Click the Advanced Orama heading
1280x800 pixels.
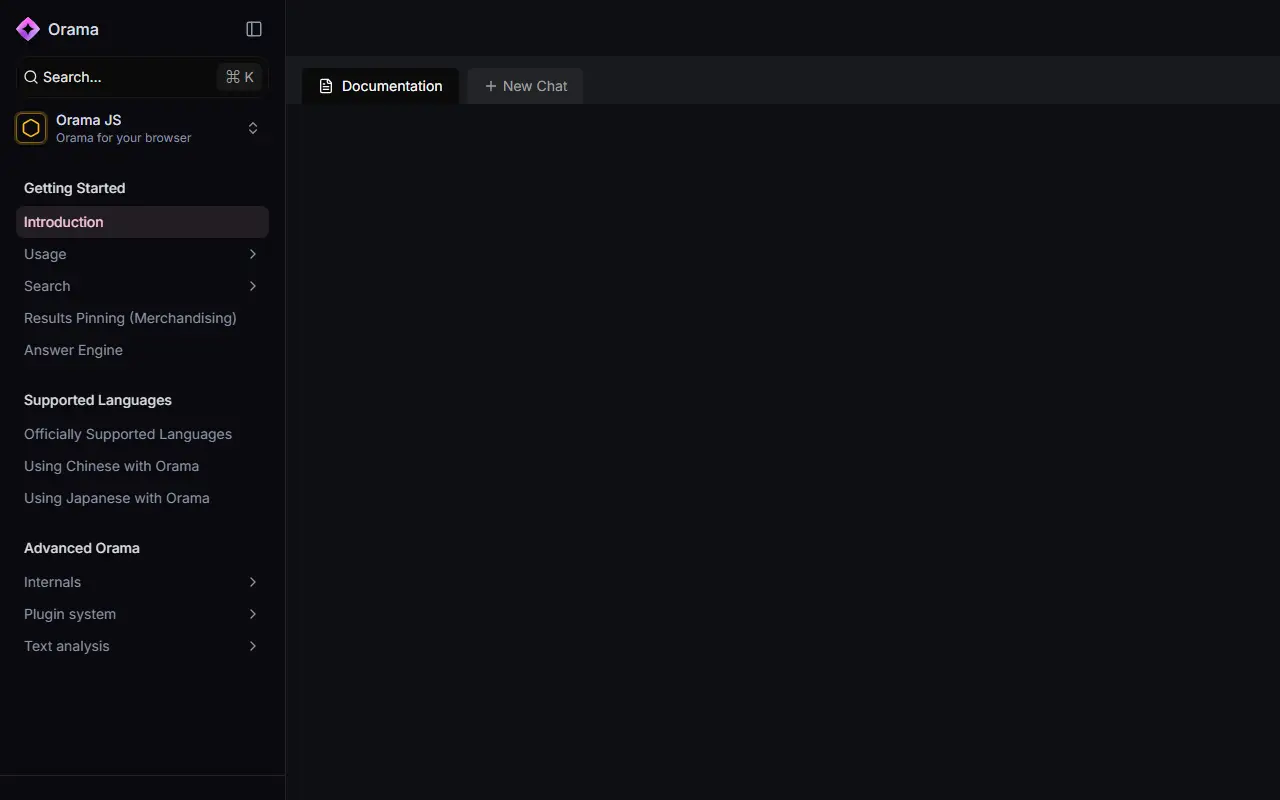pyautogui.click(x=82, y=548)
